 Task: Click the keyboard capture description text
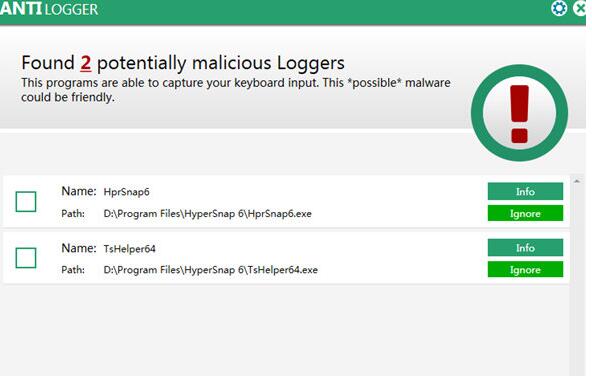[236, 90]
